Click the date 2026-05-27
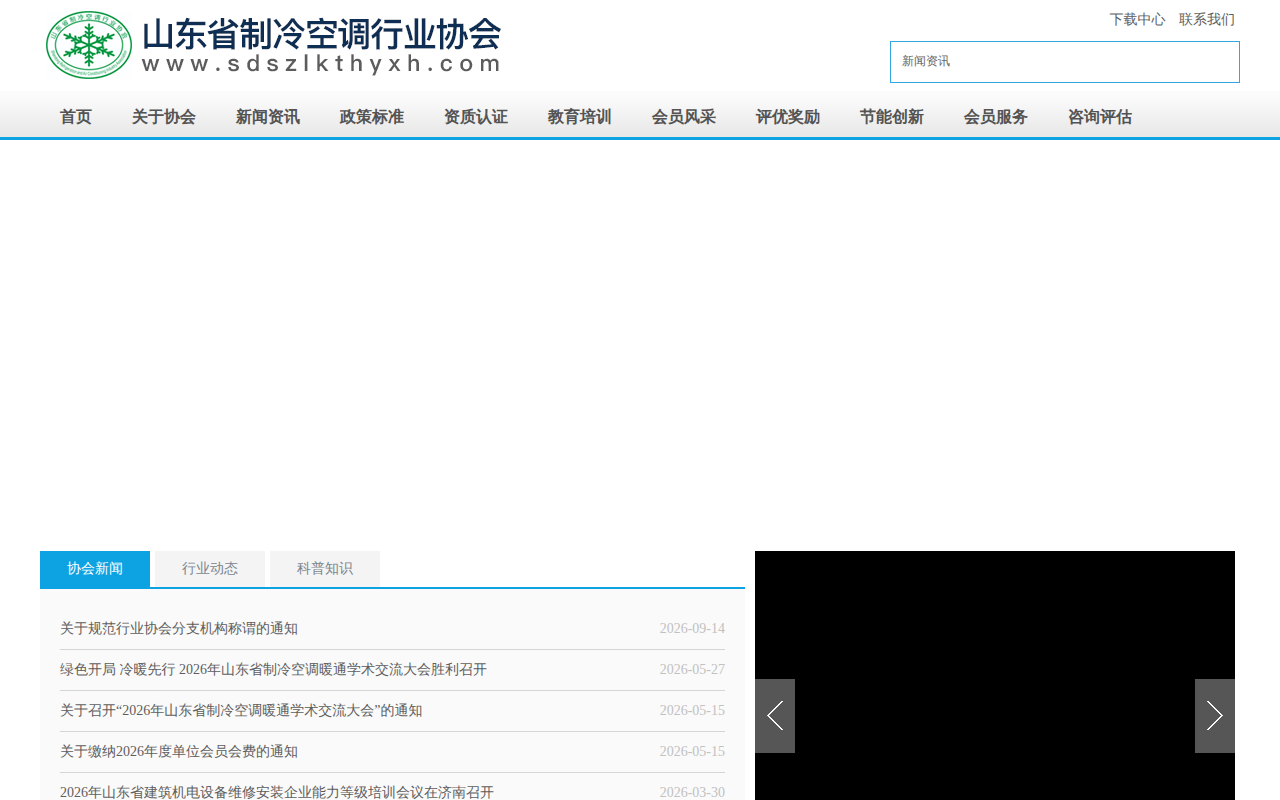 click(692, 670)
